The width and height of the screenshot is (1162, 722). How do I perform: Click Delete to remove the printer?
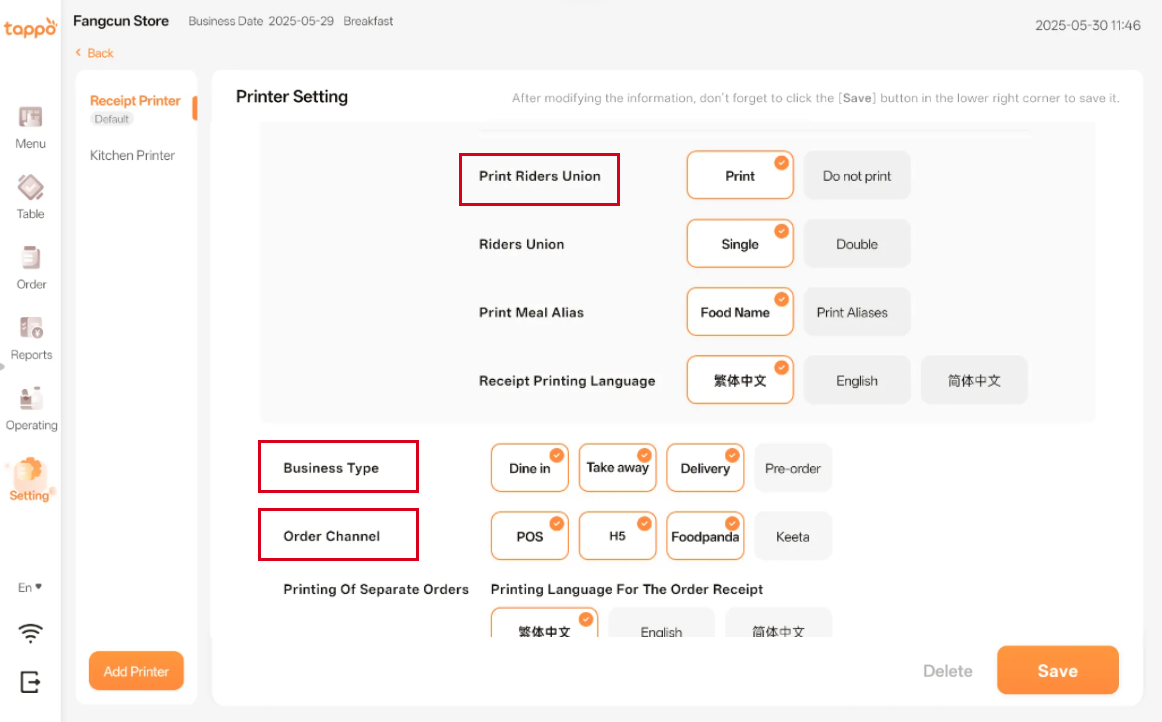click(x=947, y=671)
